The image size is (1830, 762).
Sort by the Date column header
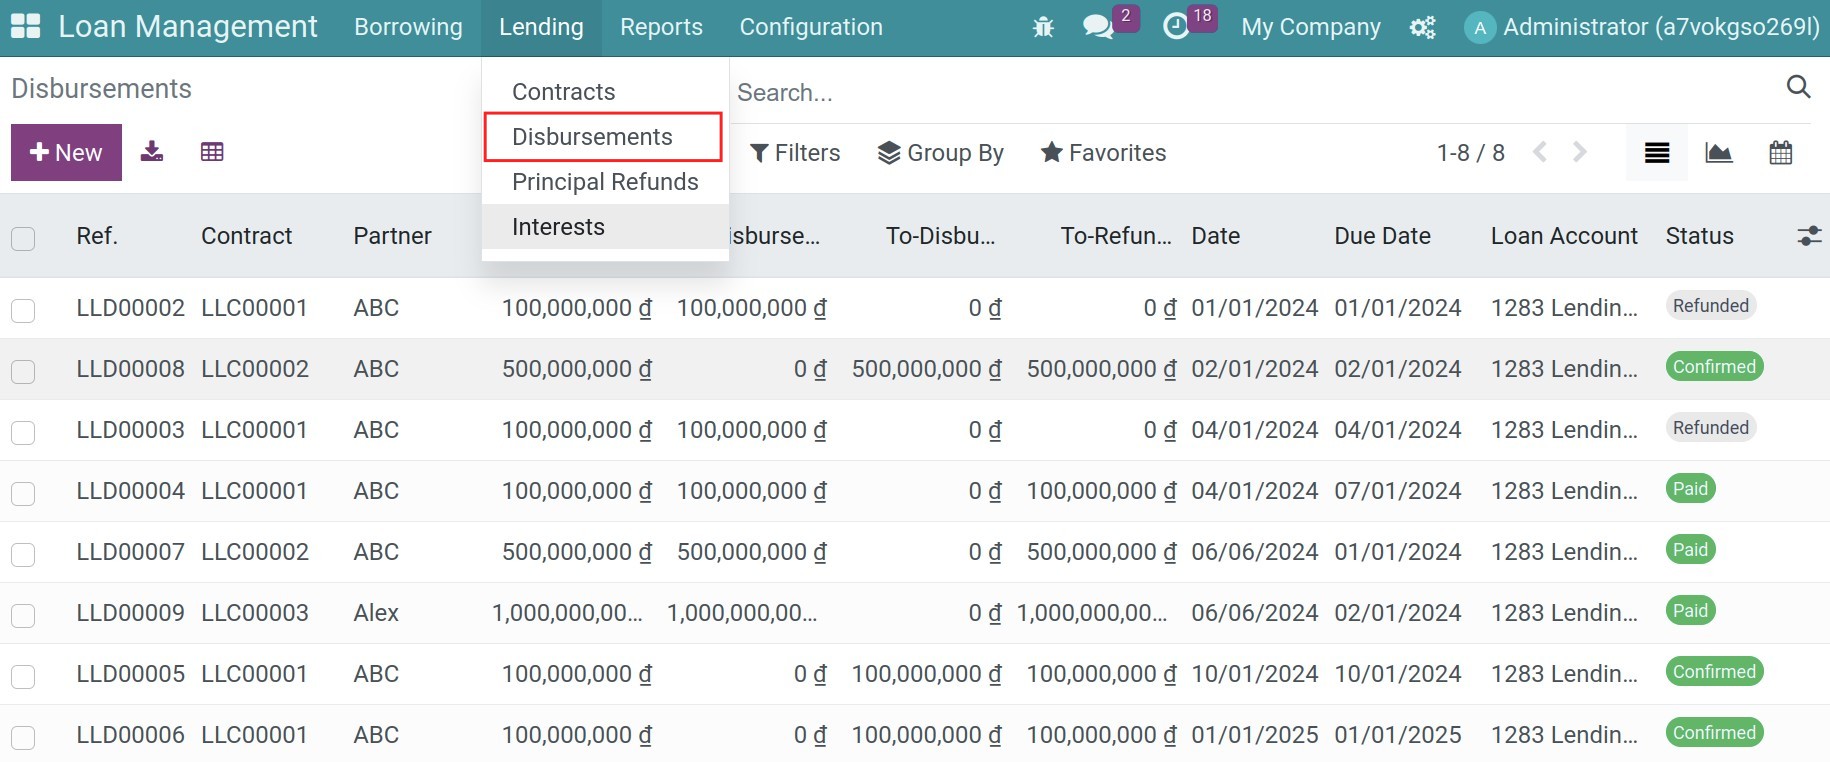(1215, 236)
